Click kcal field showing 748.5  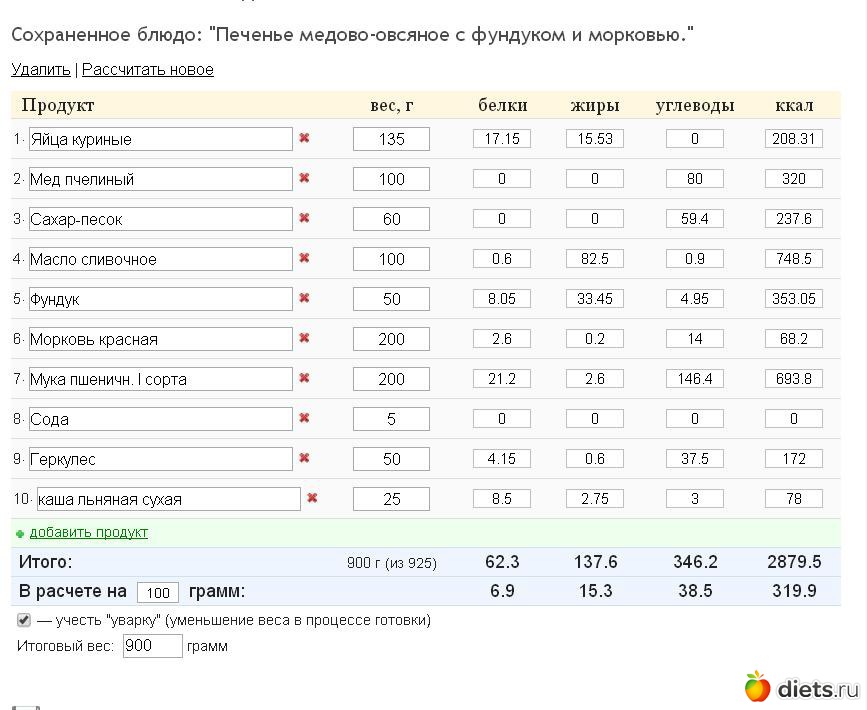click(793, 259)
